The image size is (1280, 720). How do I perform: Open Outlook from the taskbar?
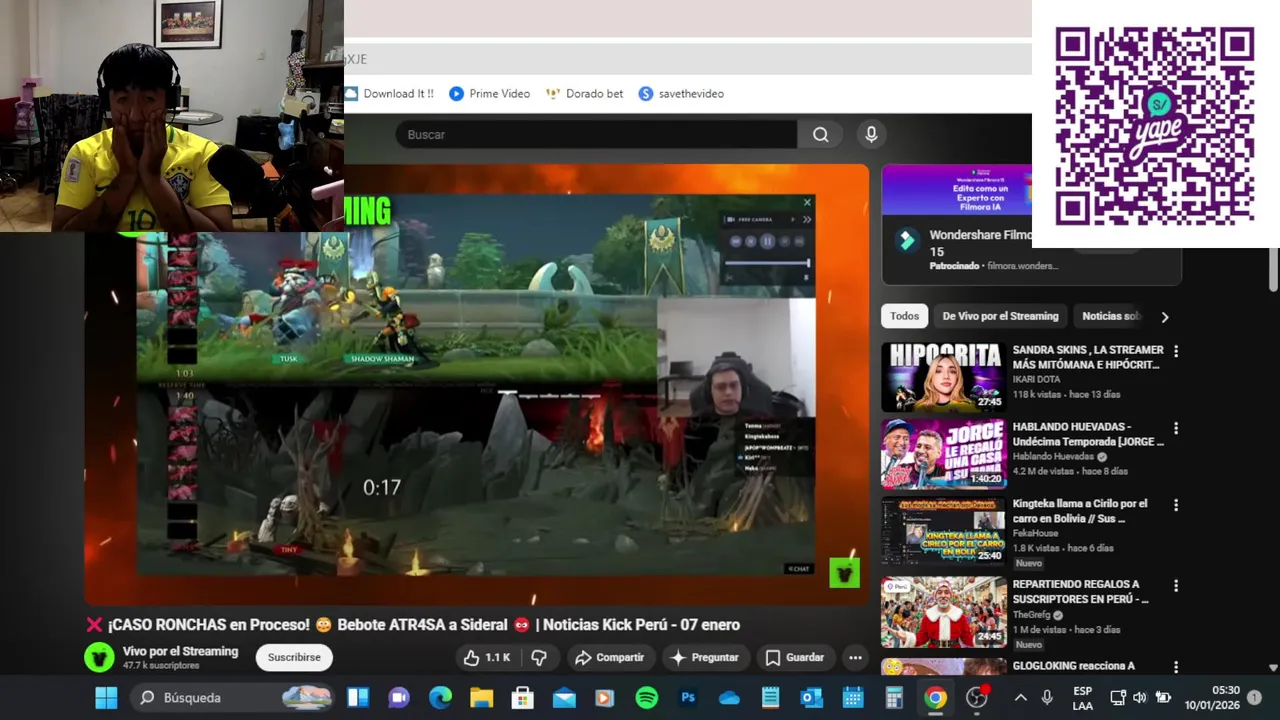pyautogui.click(x=811, y=698)
